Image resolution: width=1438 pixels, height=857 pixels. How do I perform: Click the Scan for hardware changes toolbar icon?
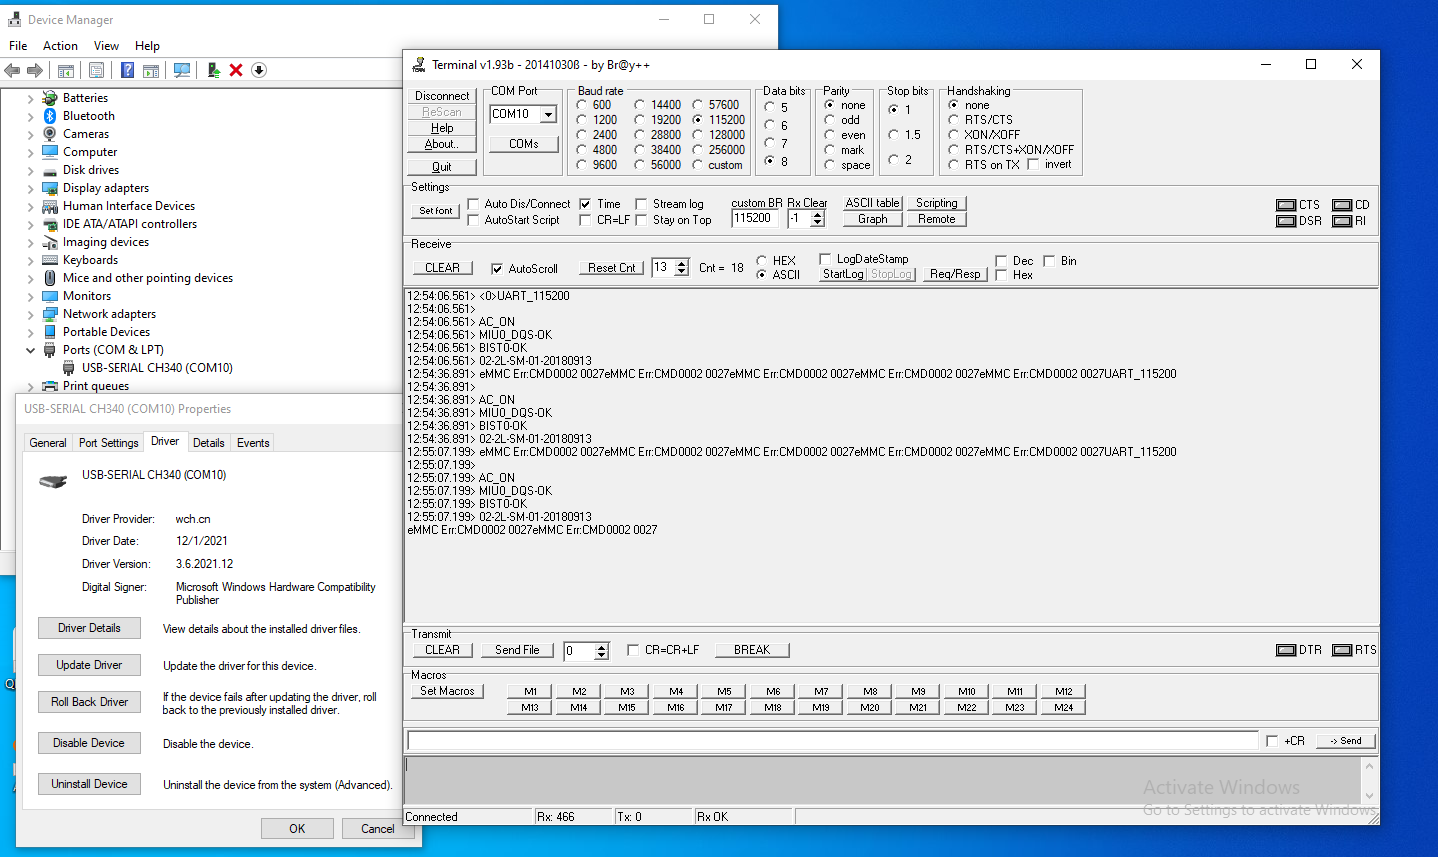click(x=182, y=70)
